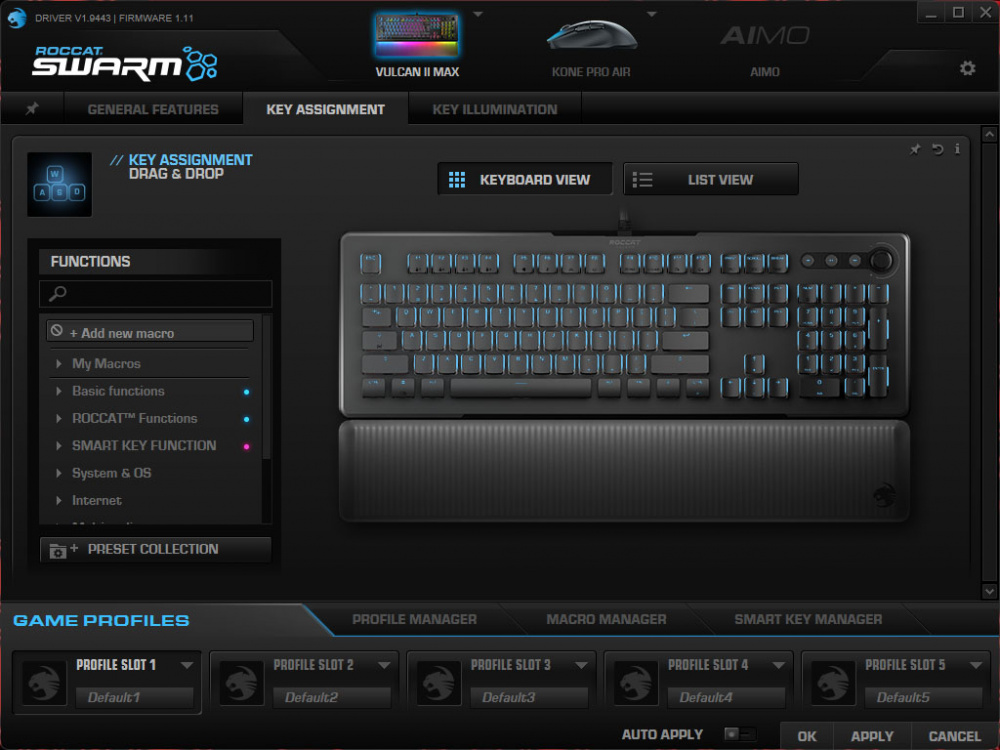Open Profile Slot 2 dropdown
This screenshot has height=750, width=1000.
(384, 665)
